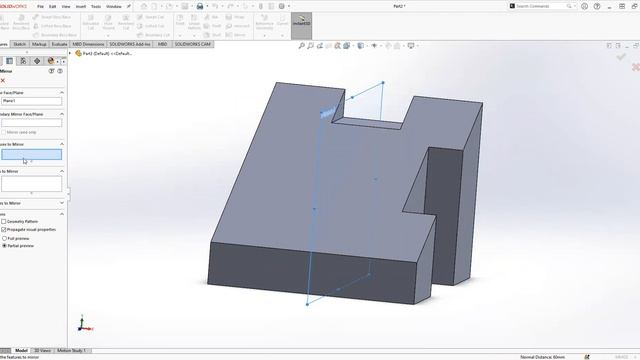This screenshot has height=360, width=640.
Task: Expand the Part2 flyout tree node
Action: pyautogui.click(x=70, y=53)
